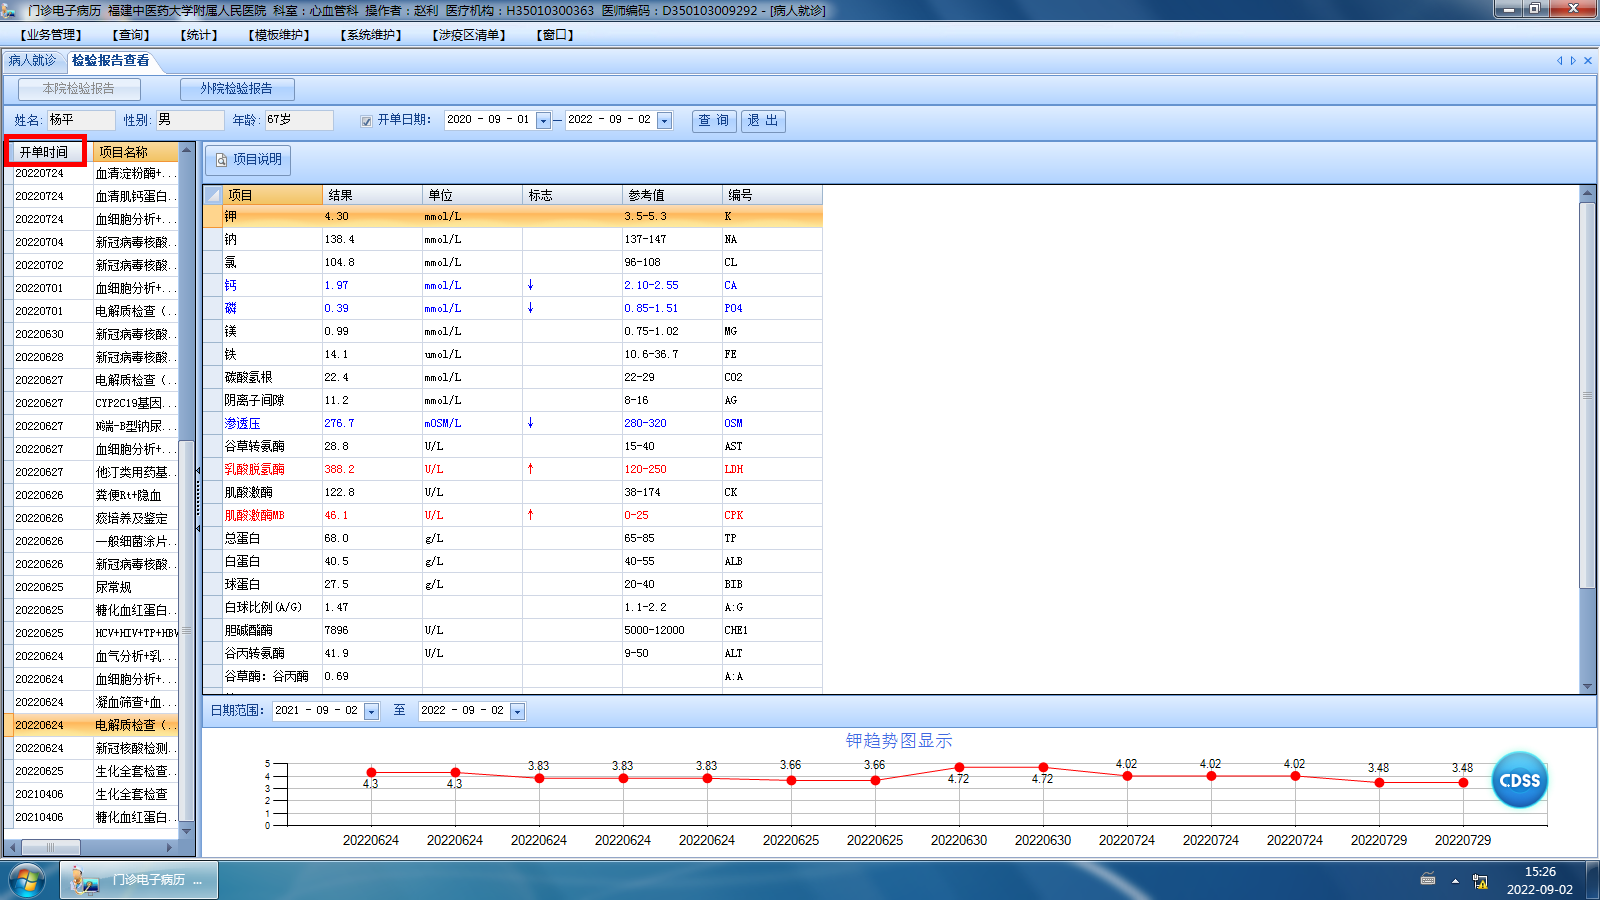
Task: Open the 系统维护 menu
Action: (371, 35)
